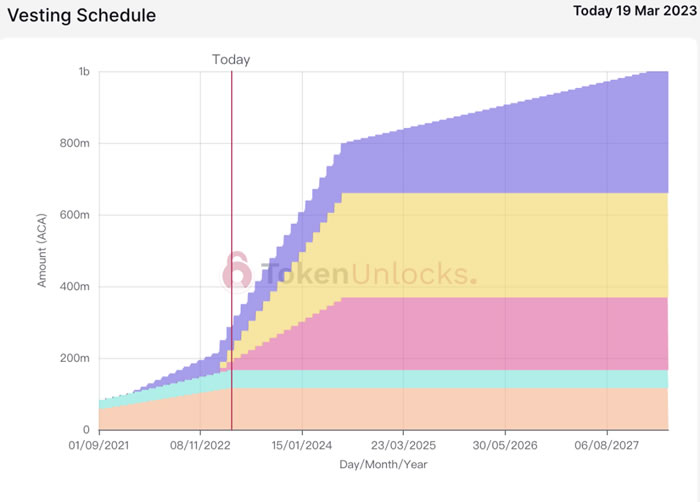Click the 800m y-axis label
The width and height of the screenshot is (700, 502).
[x=76, y=143]
